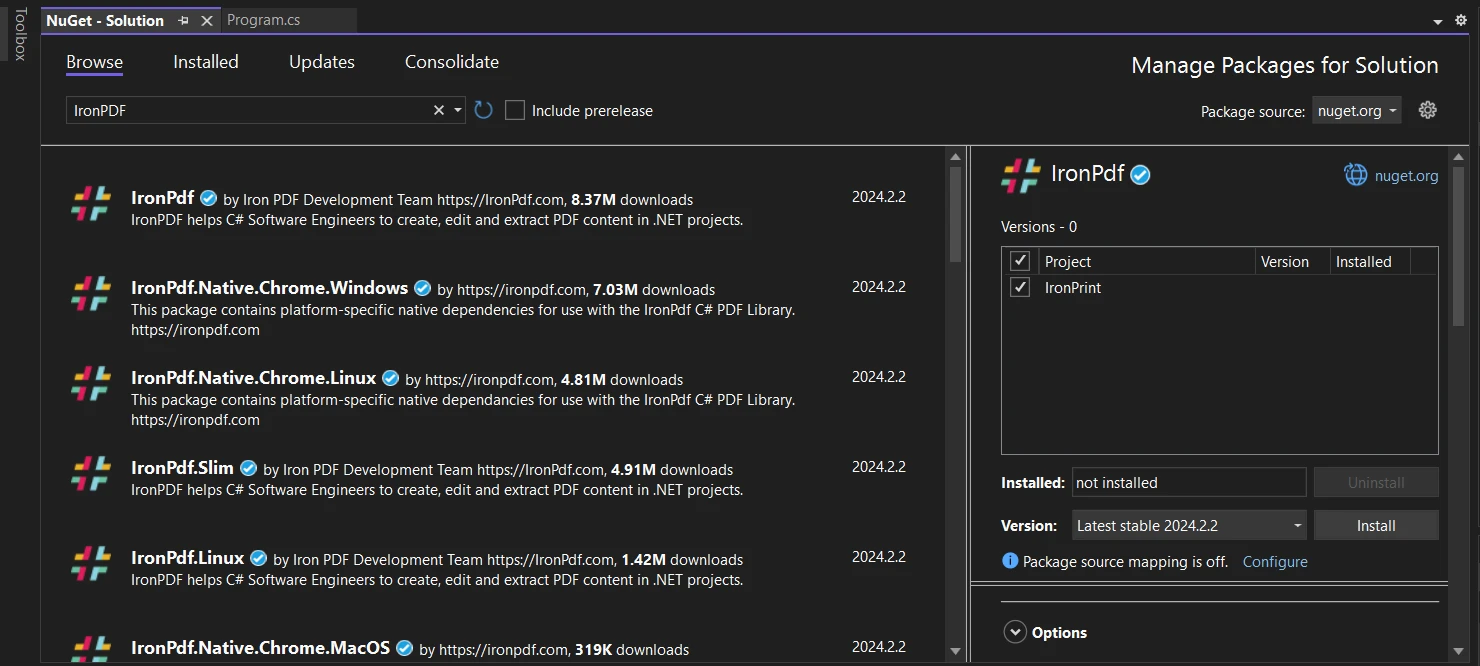Viewport: 1480px width, 666px height.
Task: Click the Configure link
Action: pos(1275,561)
